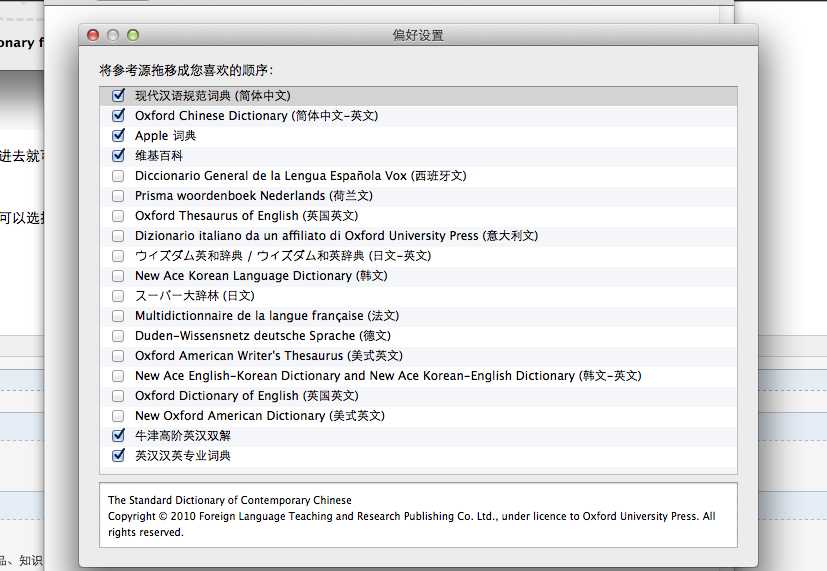
Task: Select Oxford Chinese Dictionary (简体中文-英文) row text
Action: 256,115
